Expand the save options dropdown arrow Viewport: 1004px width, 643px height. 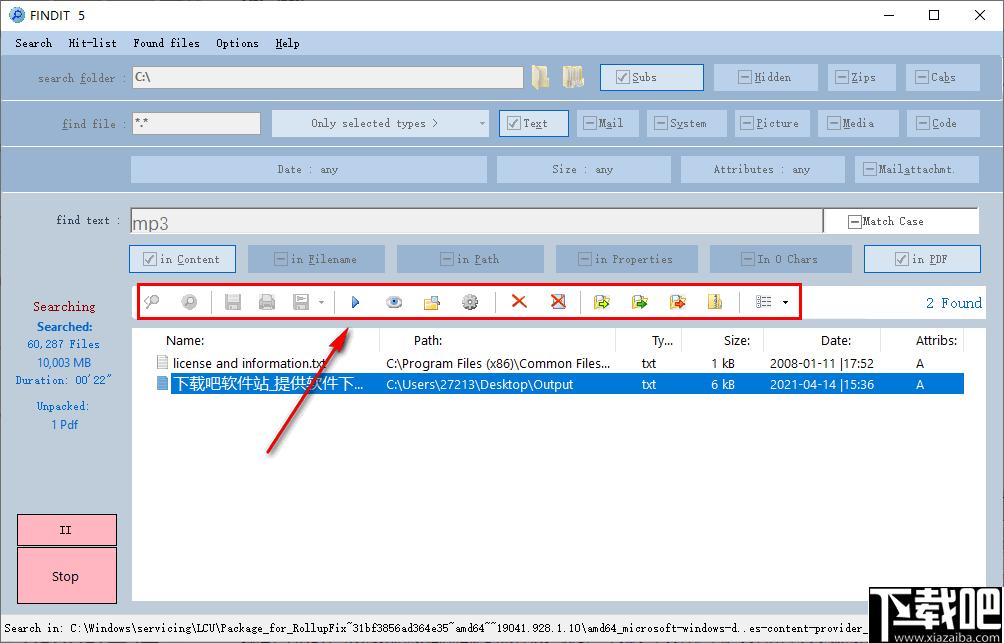click(x=321, y=302)
